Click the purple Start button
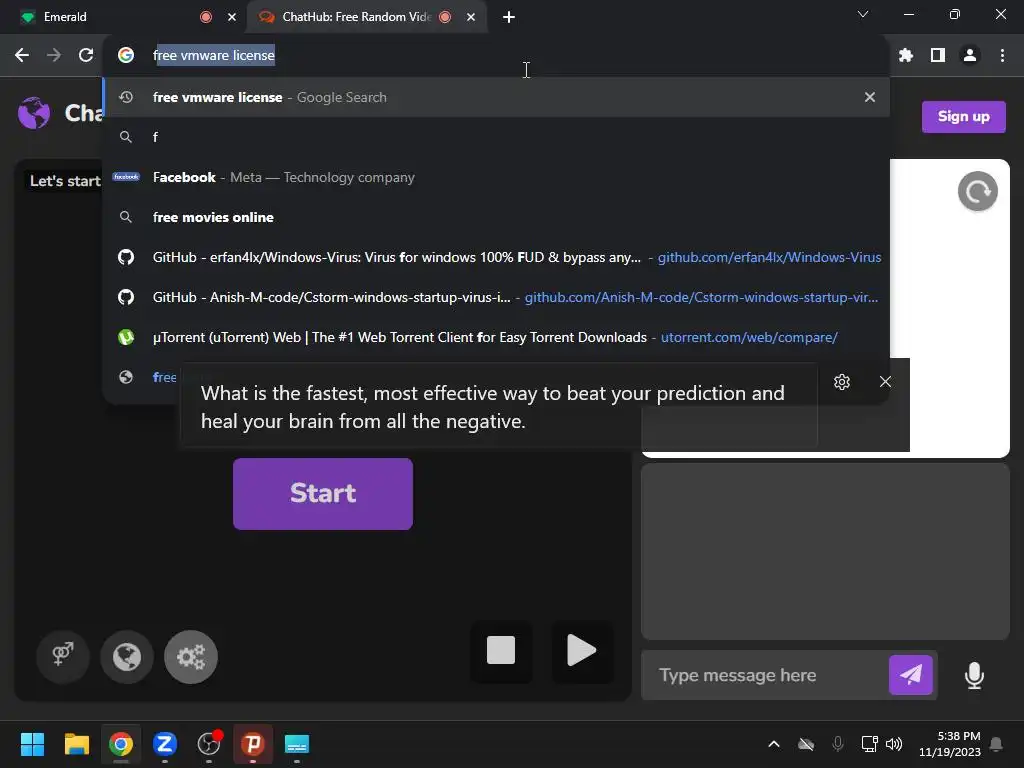The image size is (1024, 768). [323, 494]
